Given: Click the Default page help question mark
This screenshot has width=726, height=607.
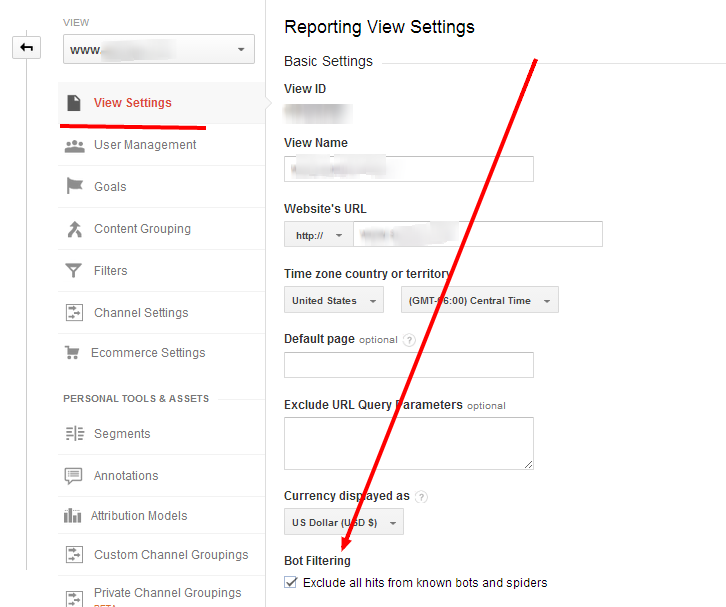Looking at the screenshot, I should (x=409, y=340).
